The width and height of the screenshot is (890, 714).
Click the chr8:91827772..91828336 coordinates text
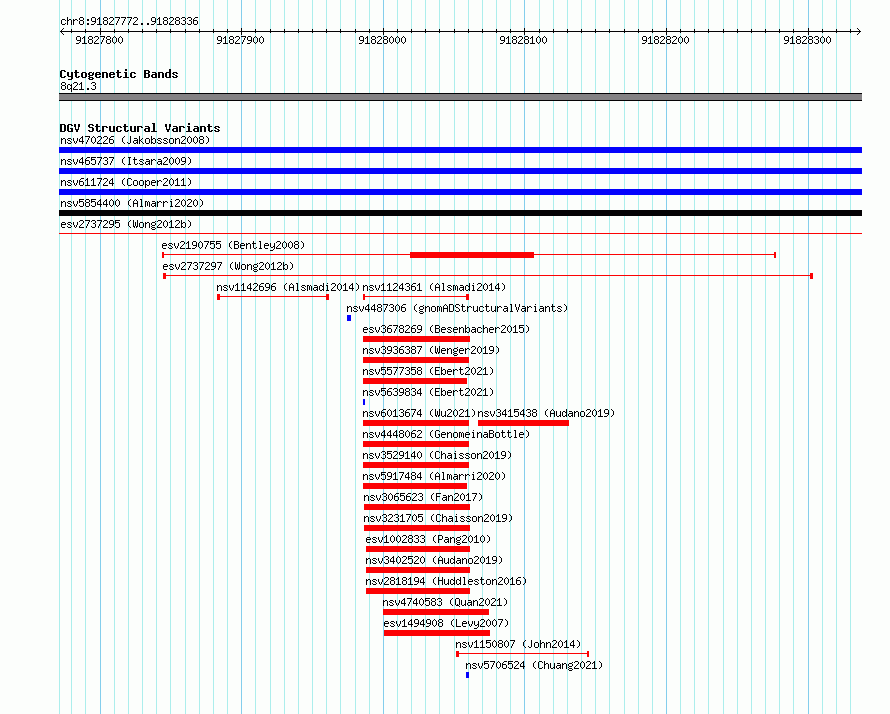129,22
